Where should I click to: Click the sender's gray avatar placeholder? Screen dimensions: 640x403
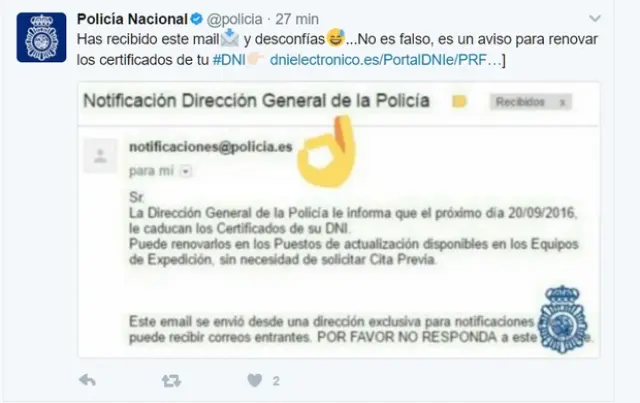(x=100, y=156)
